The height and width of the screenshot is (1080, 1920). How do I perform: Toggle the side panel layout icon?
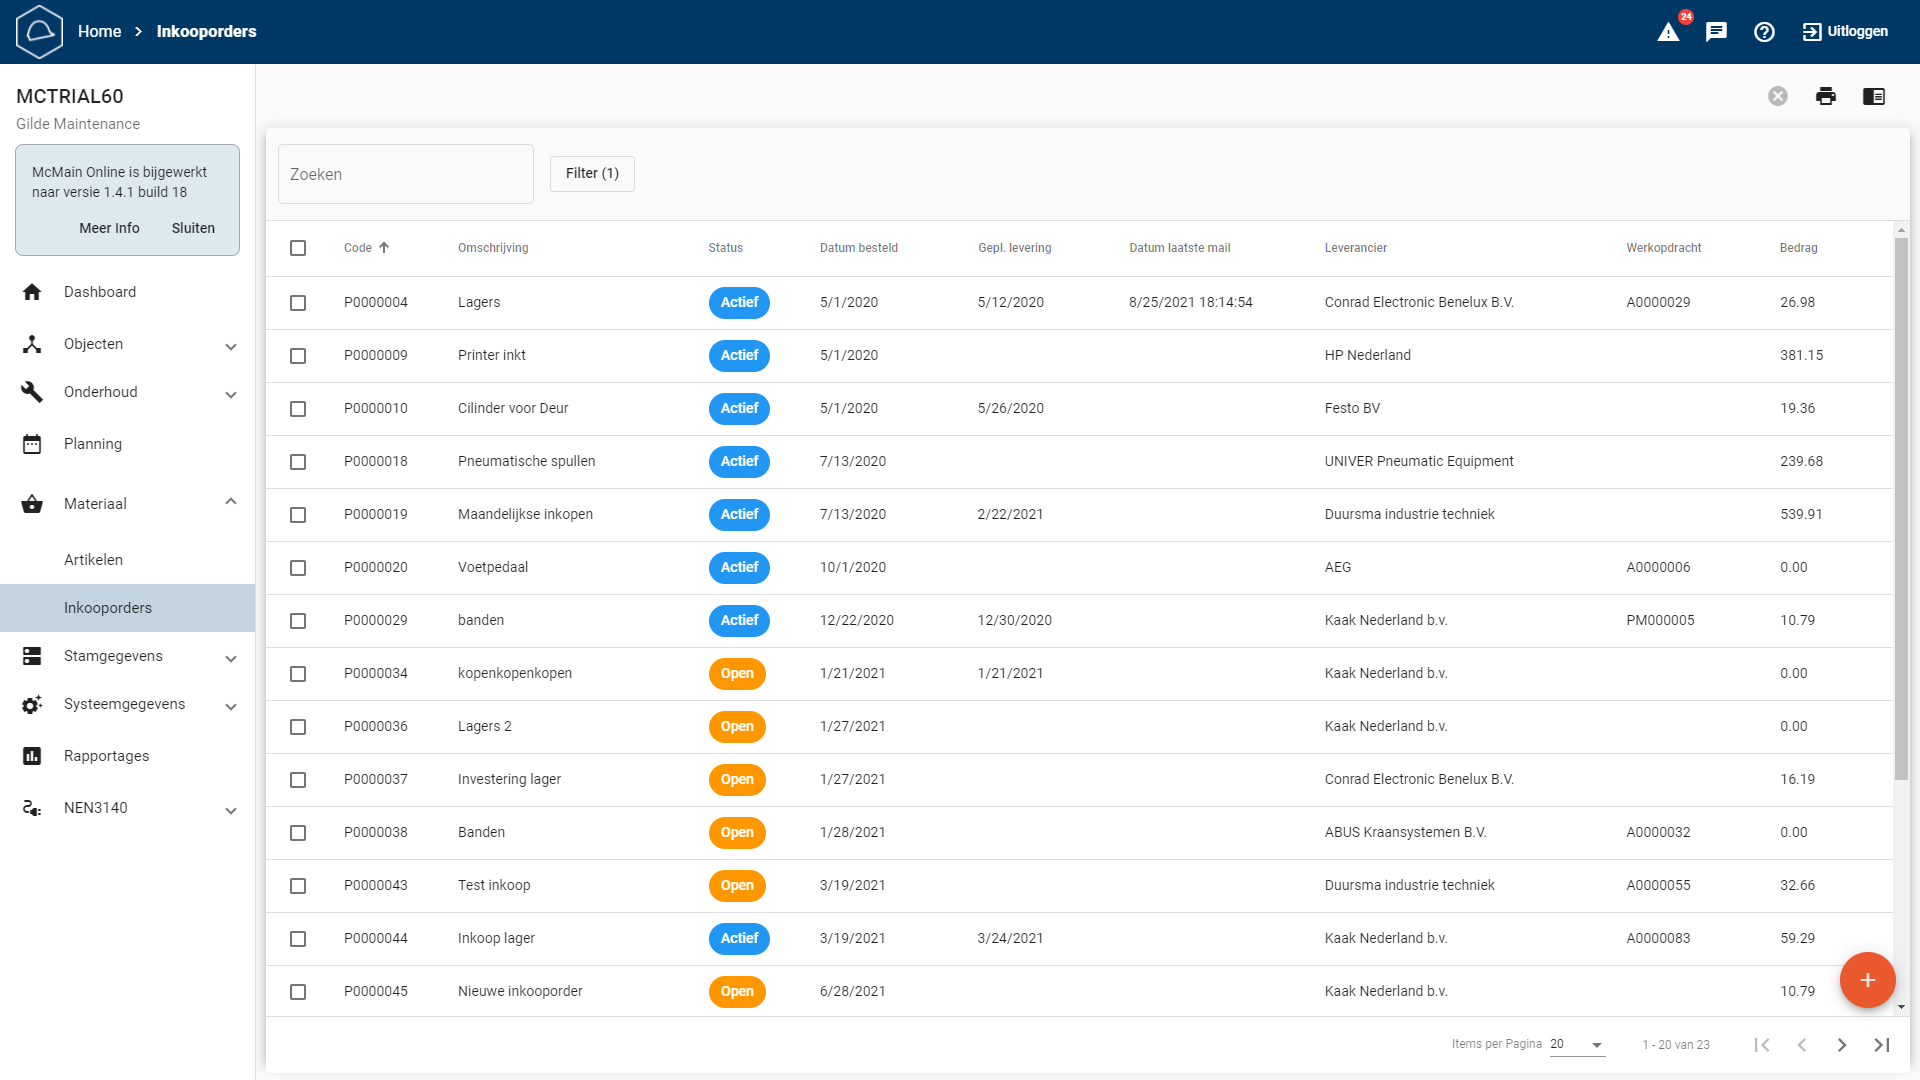(x=1874, y=96)
